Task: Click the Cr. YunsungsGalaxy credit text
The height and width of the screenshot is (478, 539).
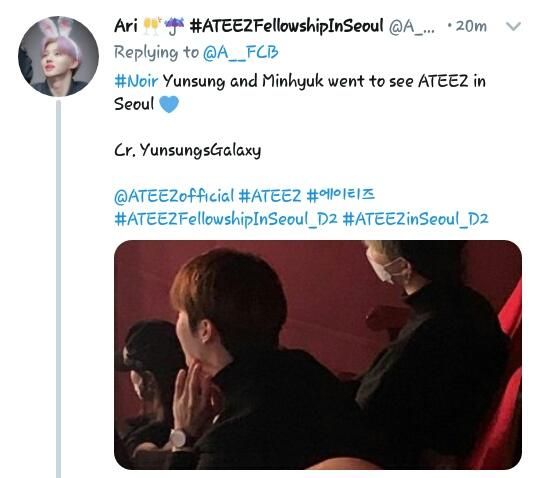Action: pyautogui.click(x=188, y=150)
